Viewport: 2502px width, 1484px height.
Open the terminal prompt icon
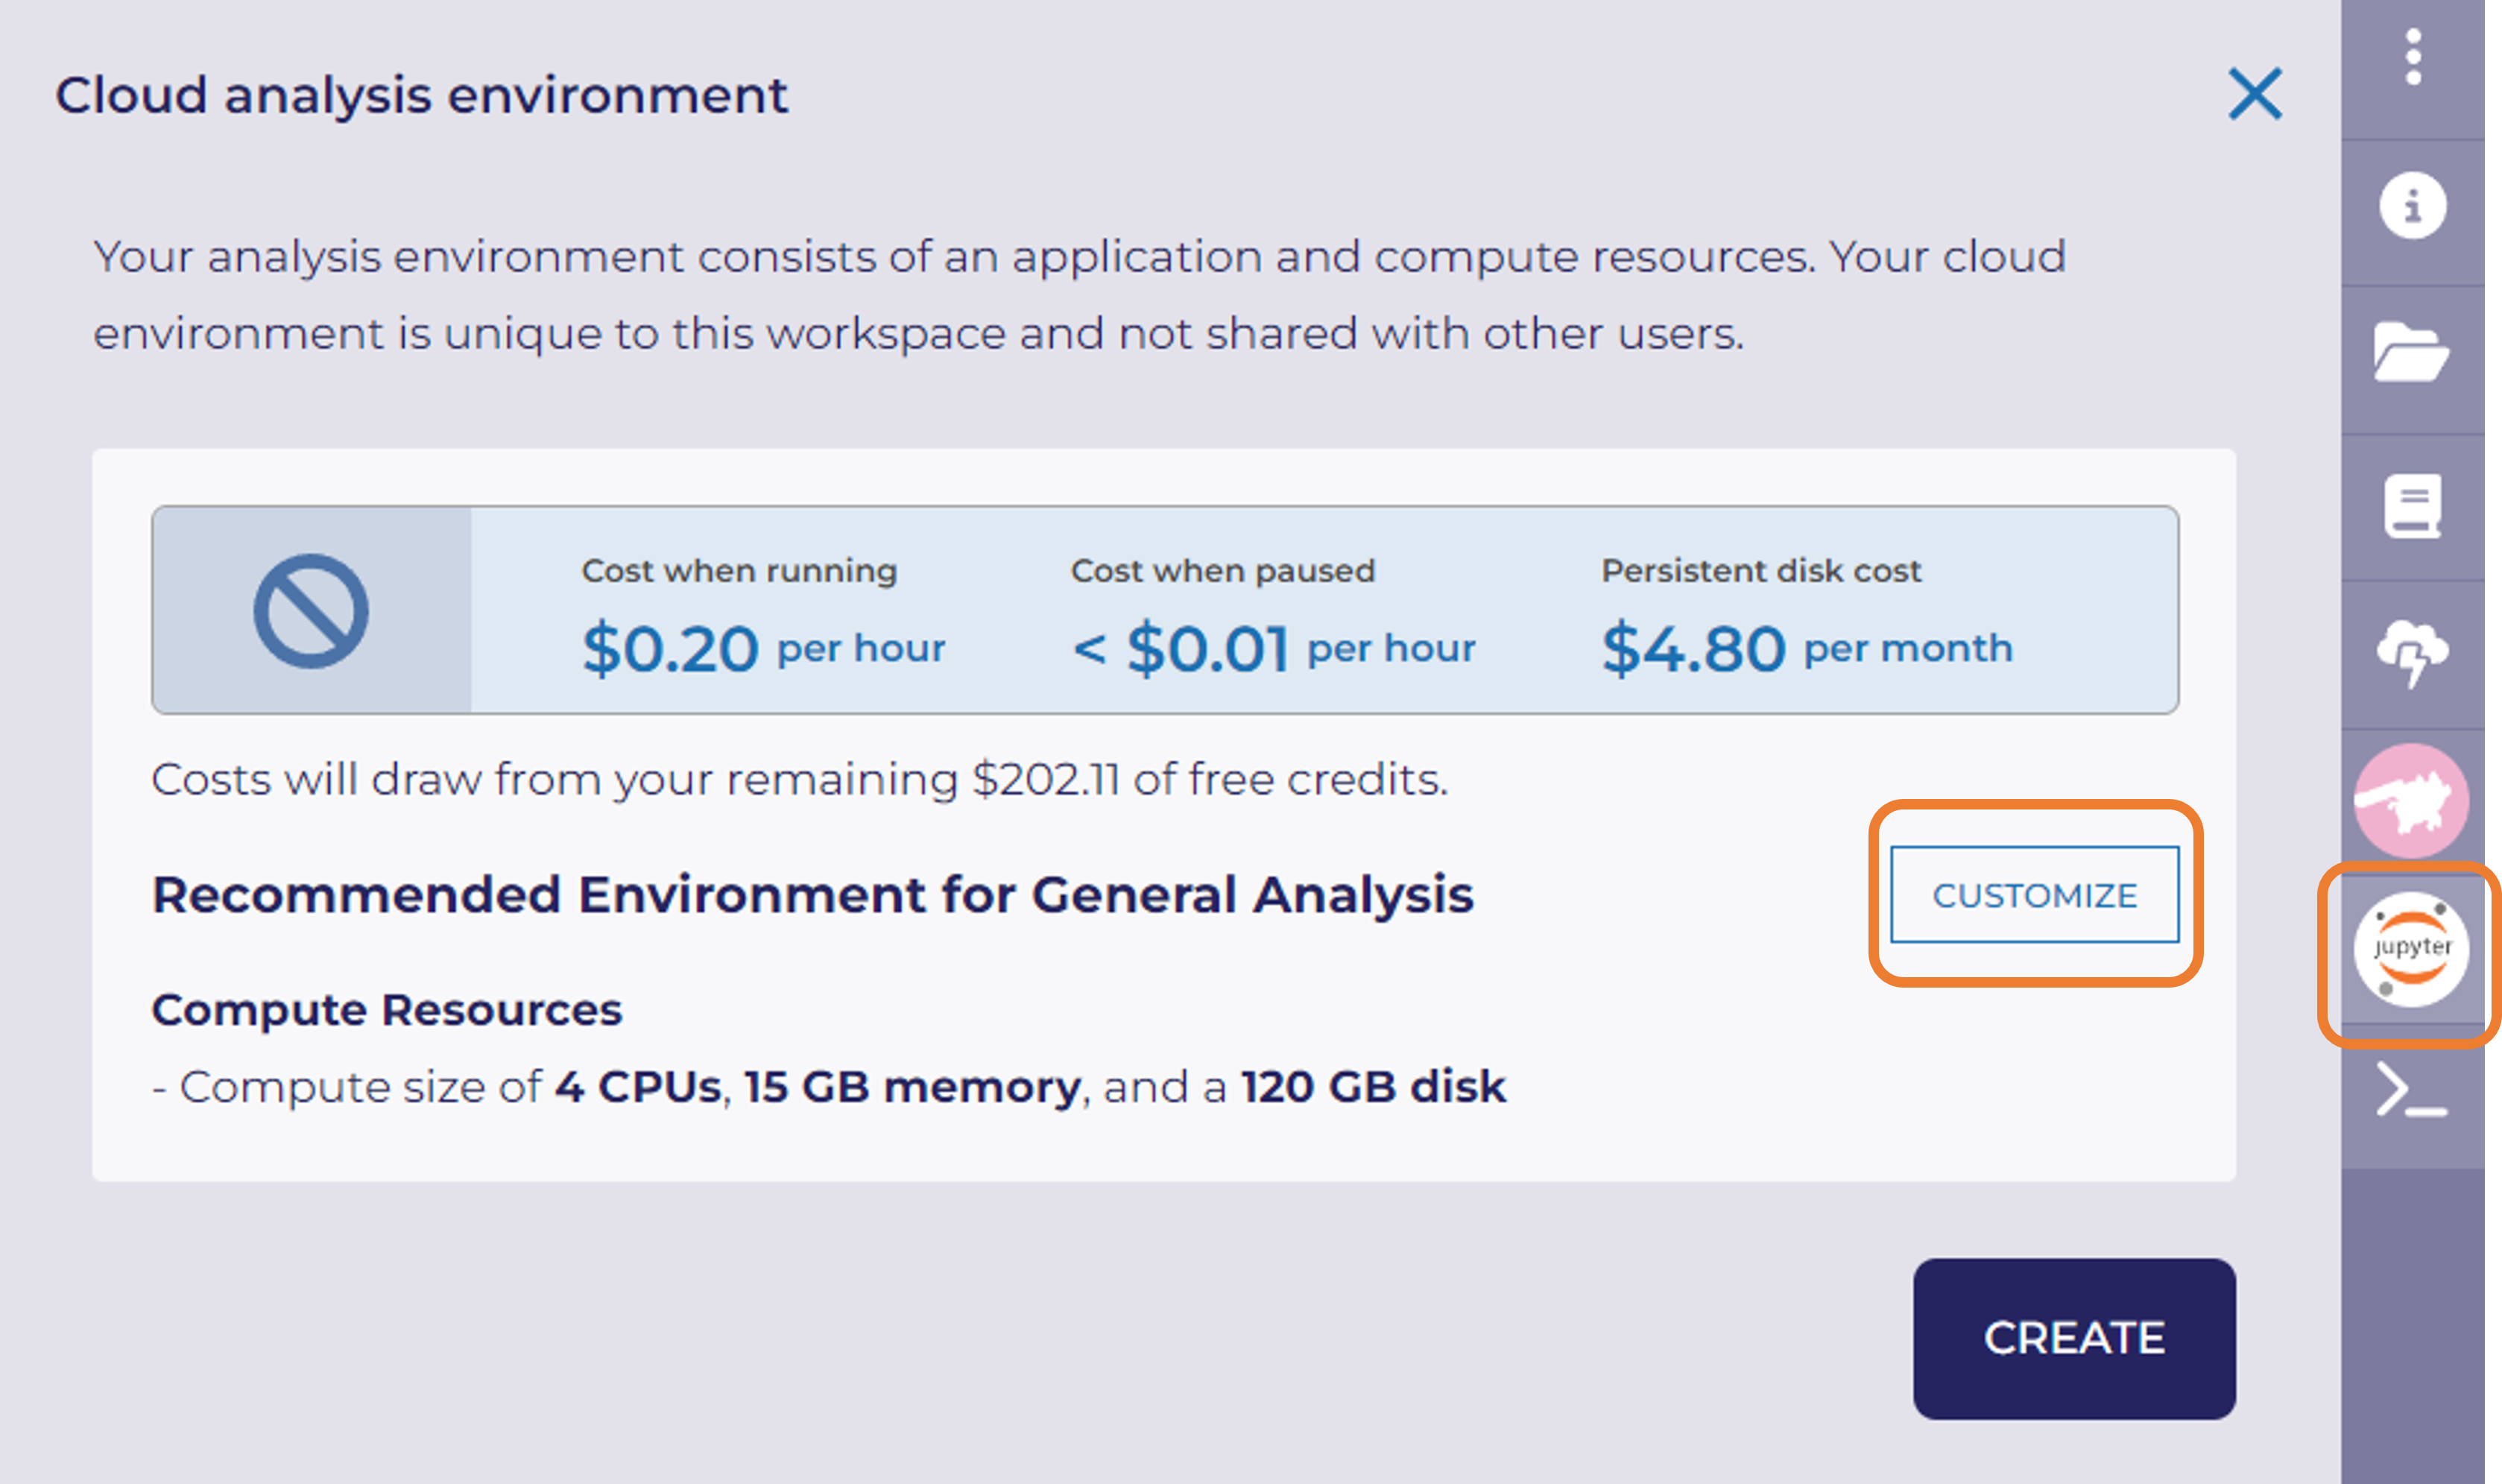(2411, 1091)
